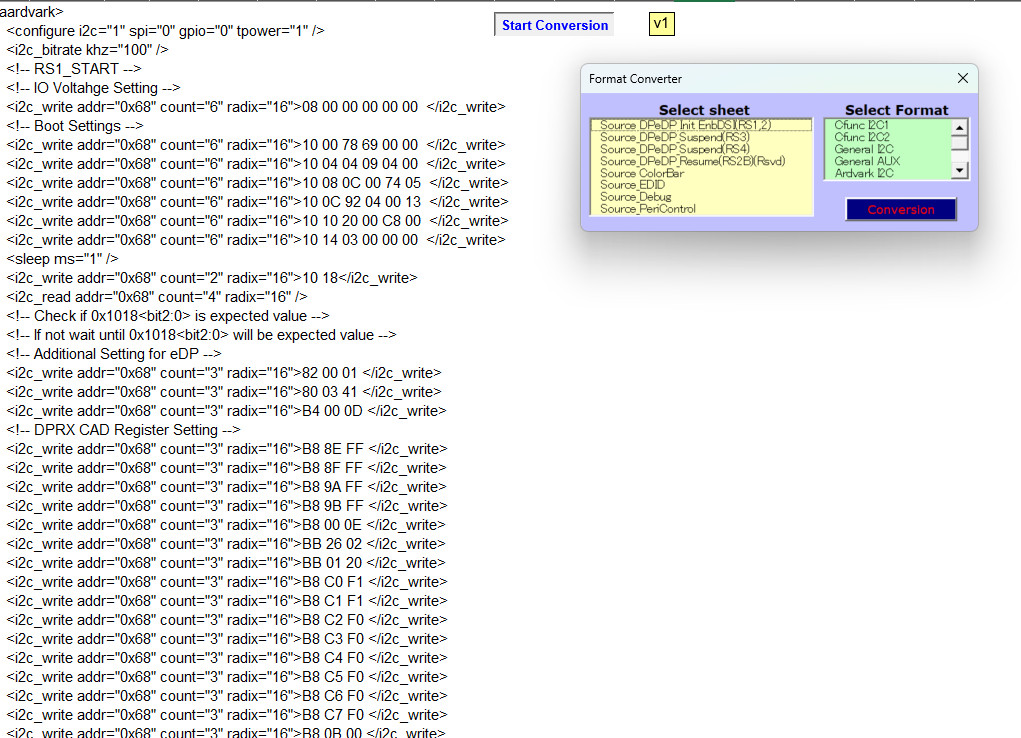
Task: Click the aardvark cell at top
Action: [x=32, y=12]
